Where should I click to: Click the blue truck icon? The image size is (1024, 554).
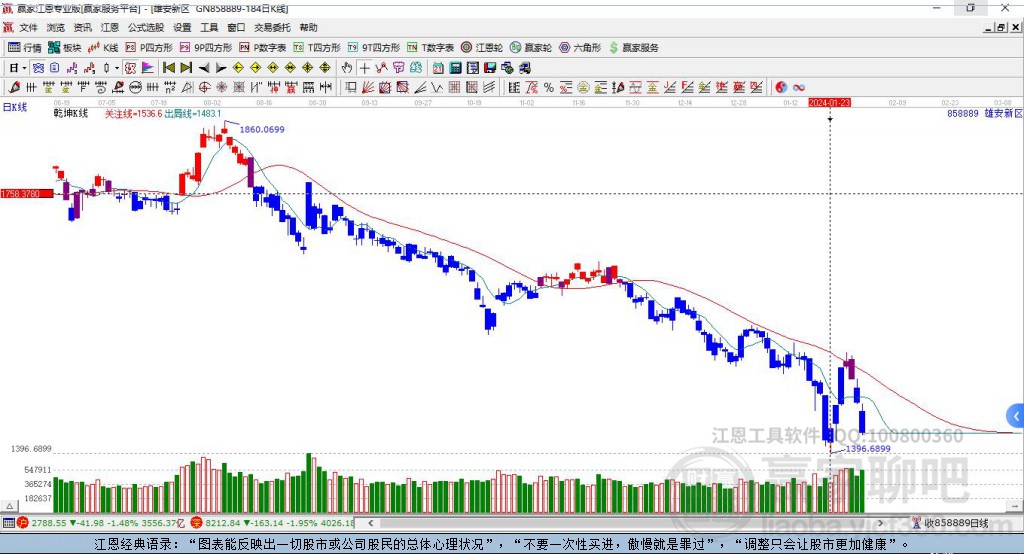[x=525, y=68]
